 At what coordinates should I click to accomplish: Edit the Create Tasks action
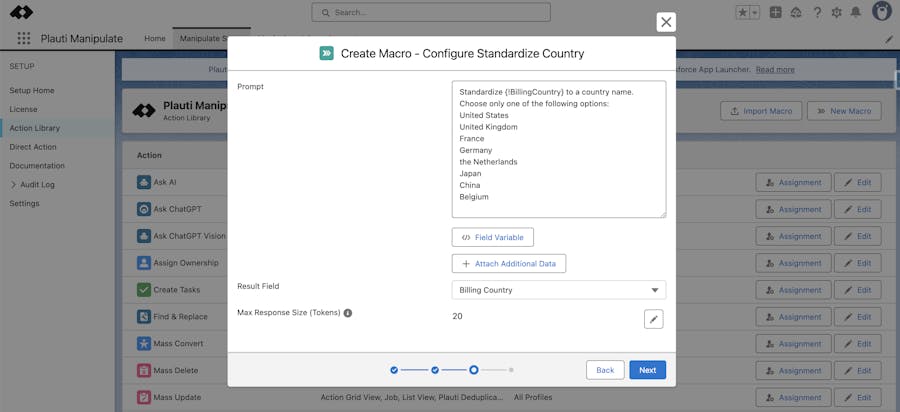pos(858,290)
